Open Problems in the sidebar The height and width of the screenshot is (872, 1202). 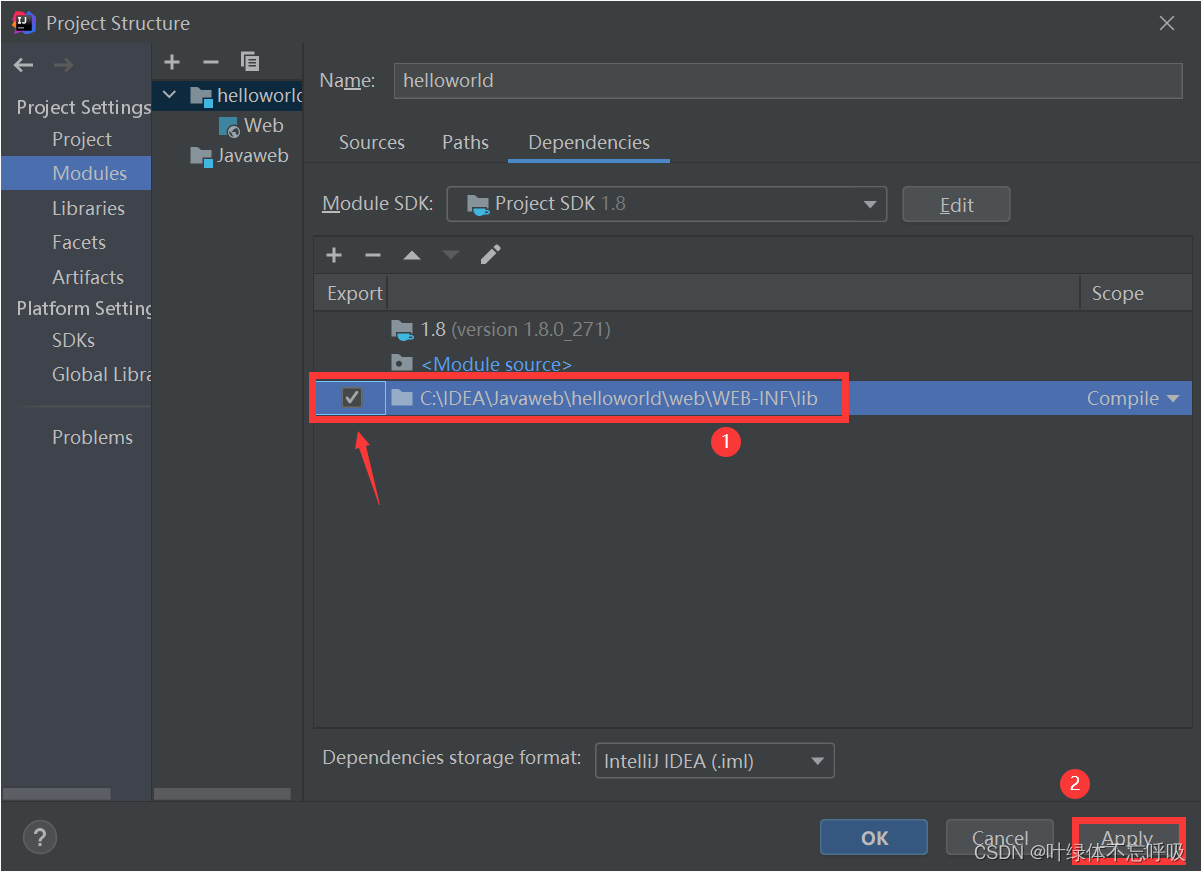[92, 437]
